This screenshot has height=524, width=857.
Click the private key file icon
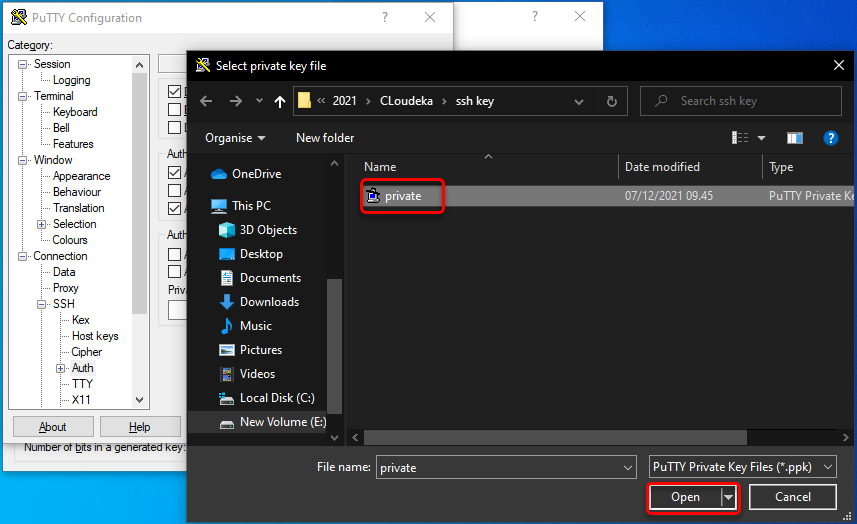coord(373,196)
